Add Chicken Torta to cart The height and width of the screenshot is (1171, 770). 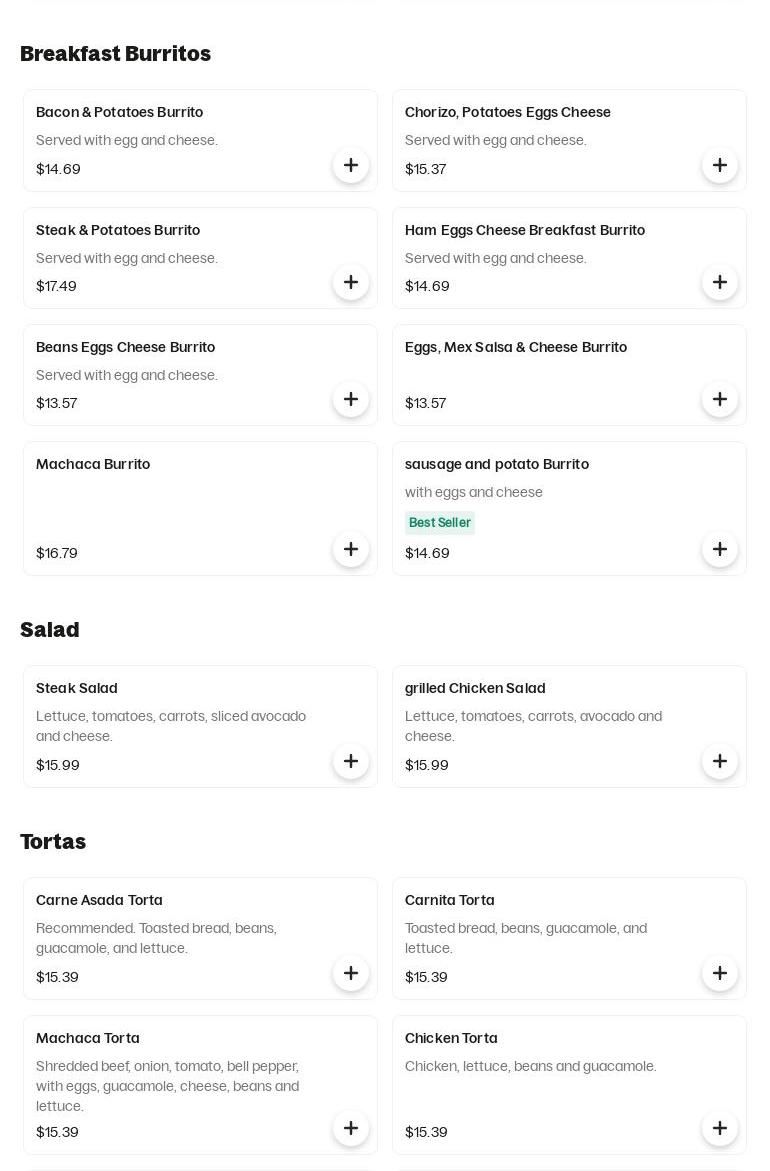(x=720, y=1128)
